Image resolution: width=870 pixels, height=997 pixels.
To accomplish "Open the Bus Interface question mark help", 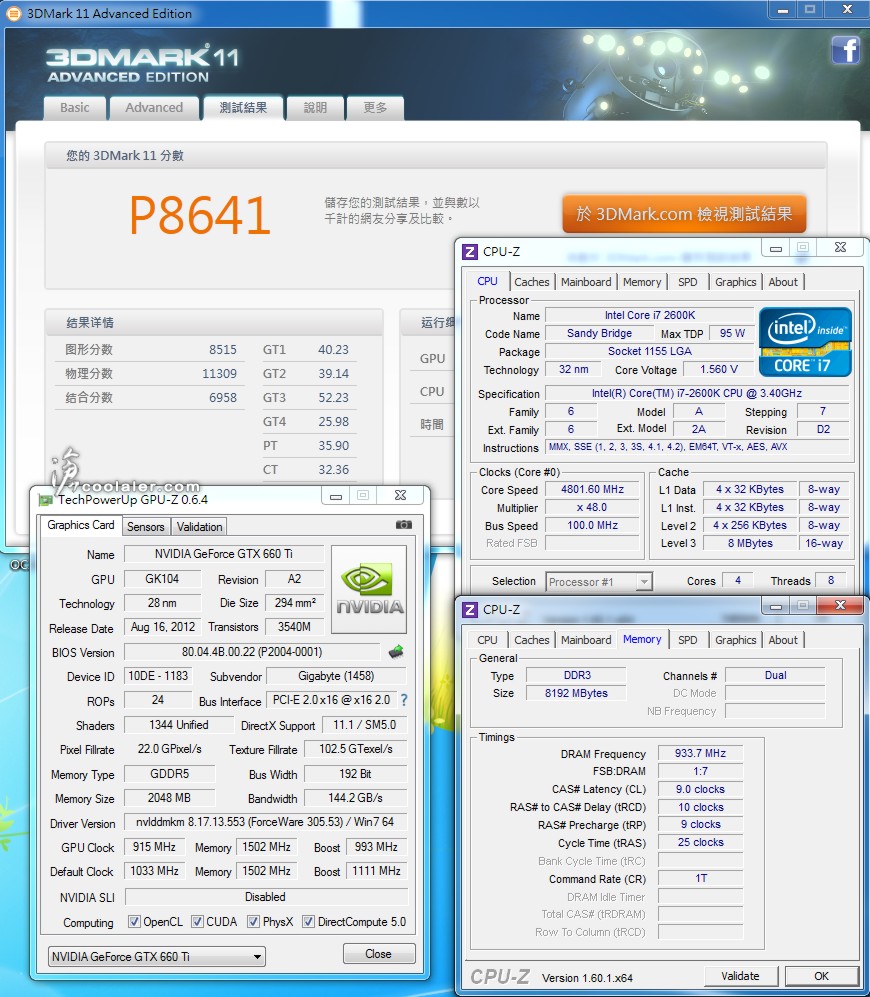I will [x=404, y=700].
